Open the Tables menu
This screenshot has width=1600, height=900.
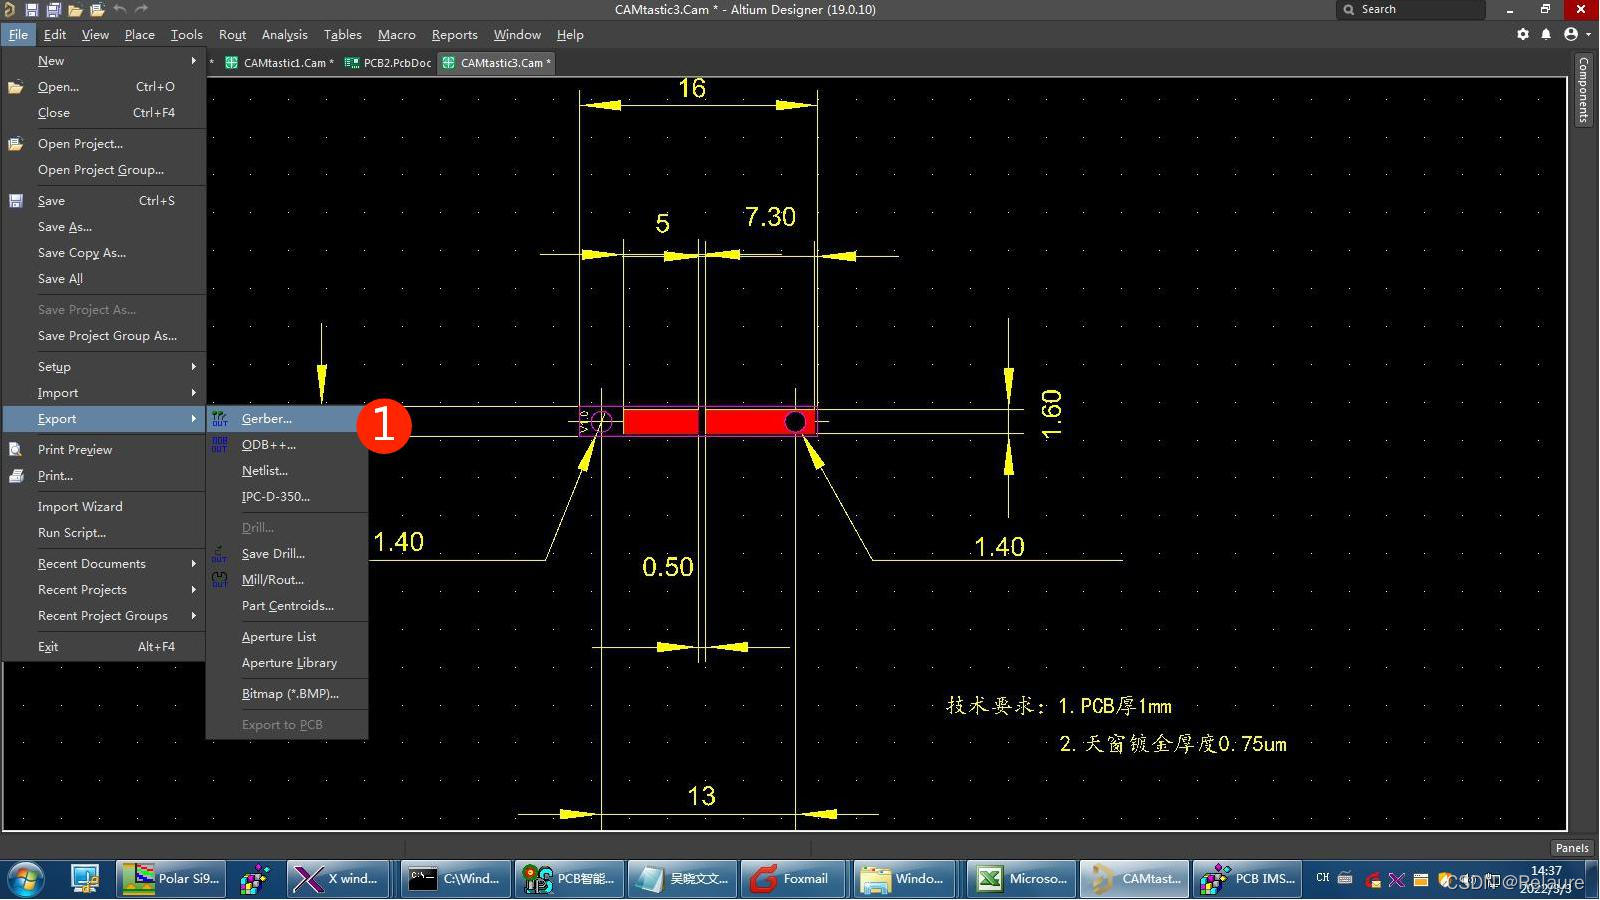(342, 35)
